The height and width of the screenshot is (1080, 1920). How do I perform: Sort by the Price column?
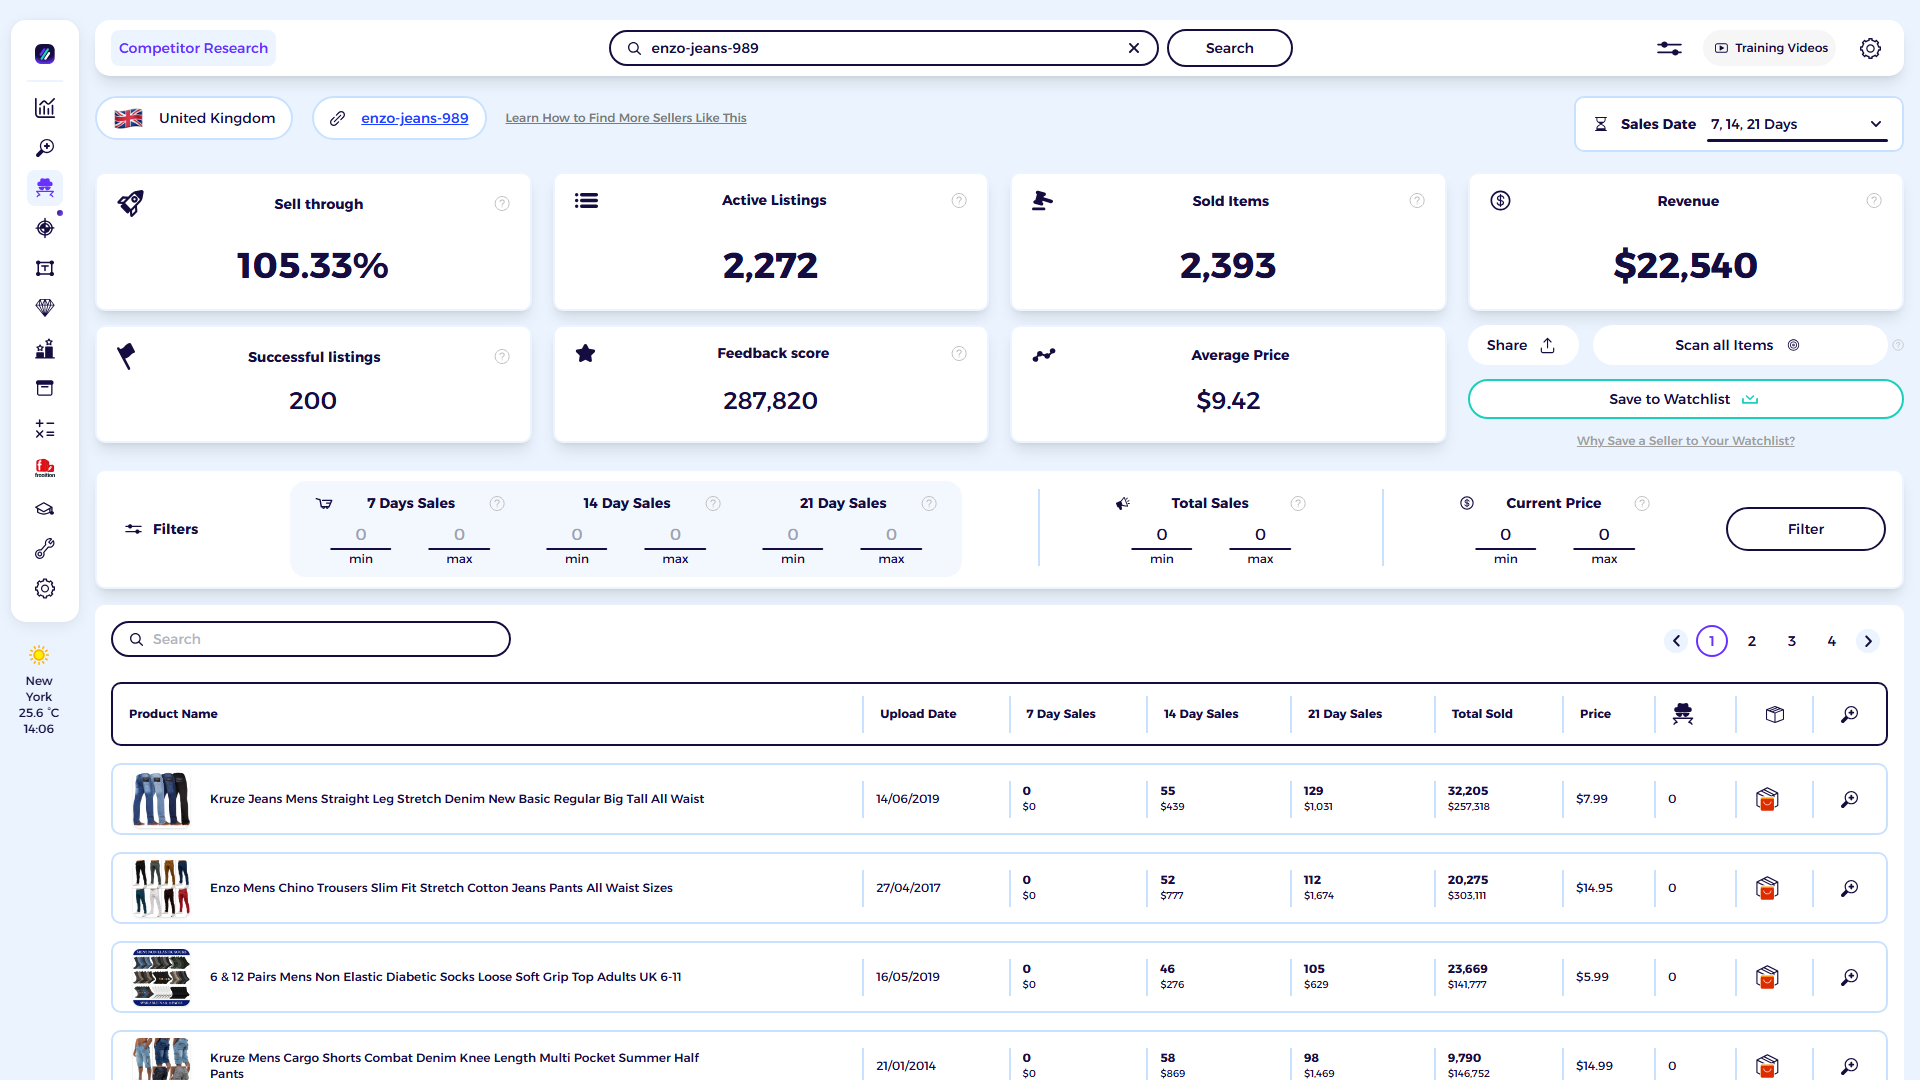[x=1595, y=714]
